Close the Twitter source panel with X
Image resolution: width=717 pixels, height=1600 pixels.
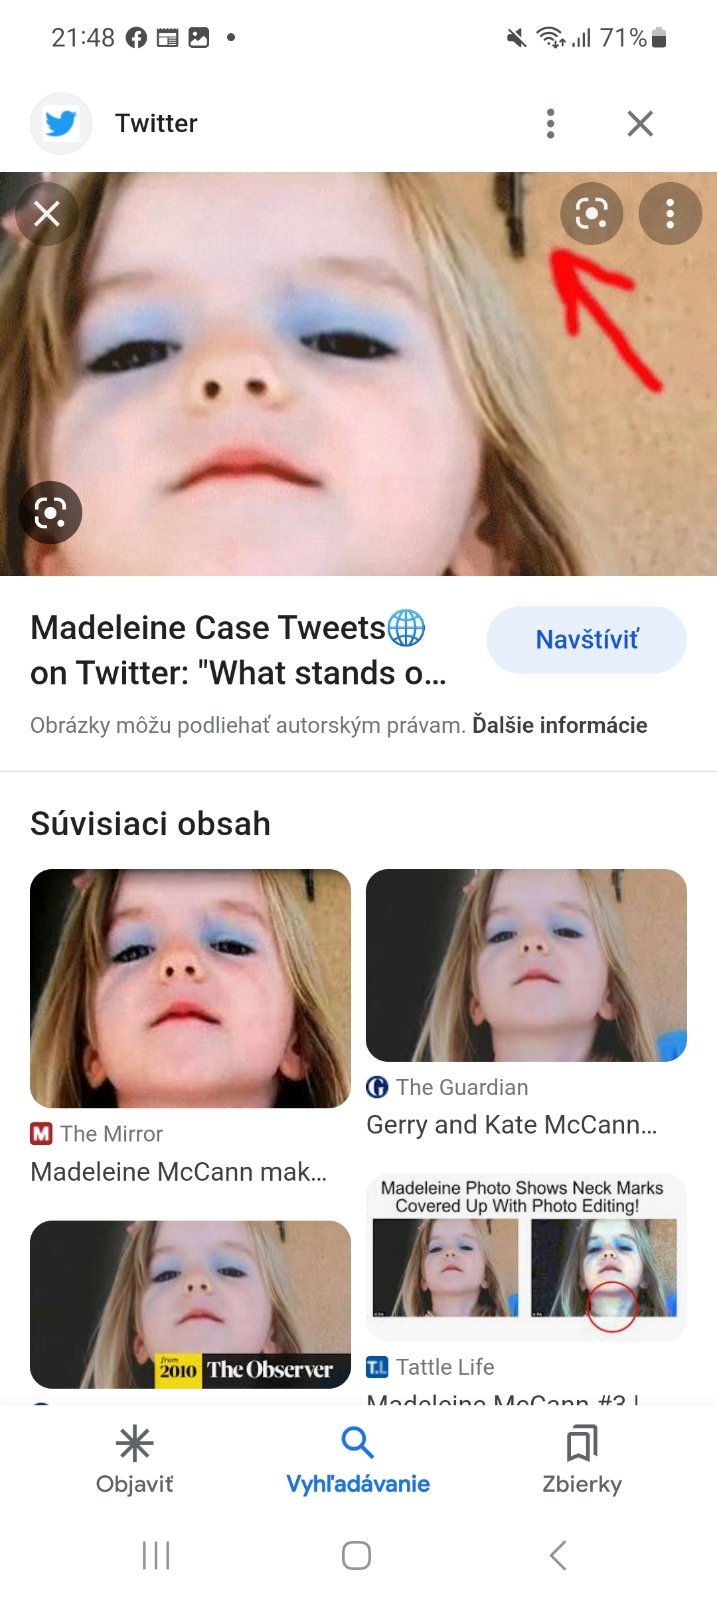pyautogui.click(x=640, y=123)
